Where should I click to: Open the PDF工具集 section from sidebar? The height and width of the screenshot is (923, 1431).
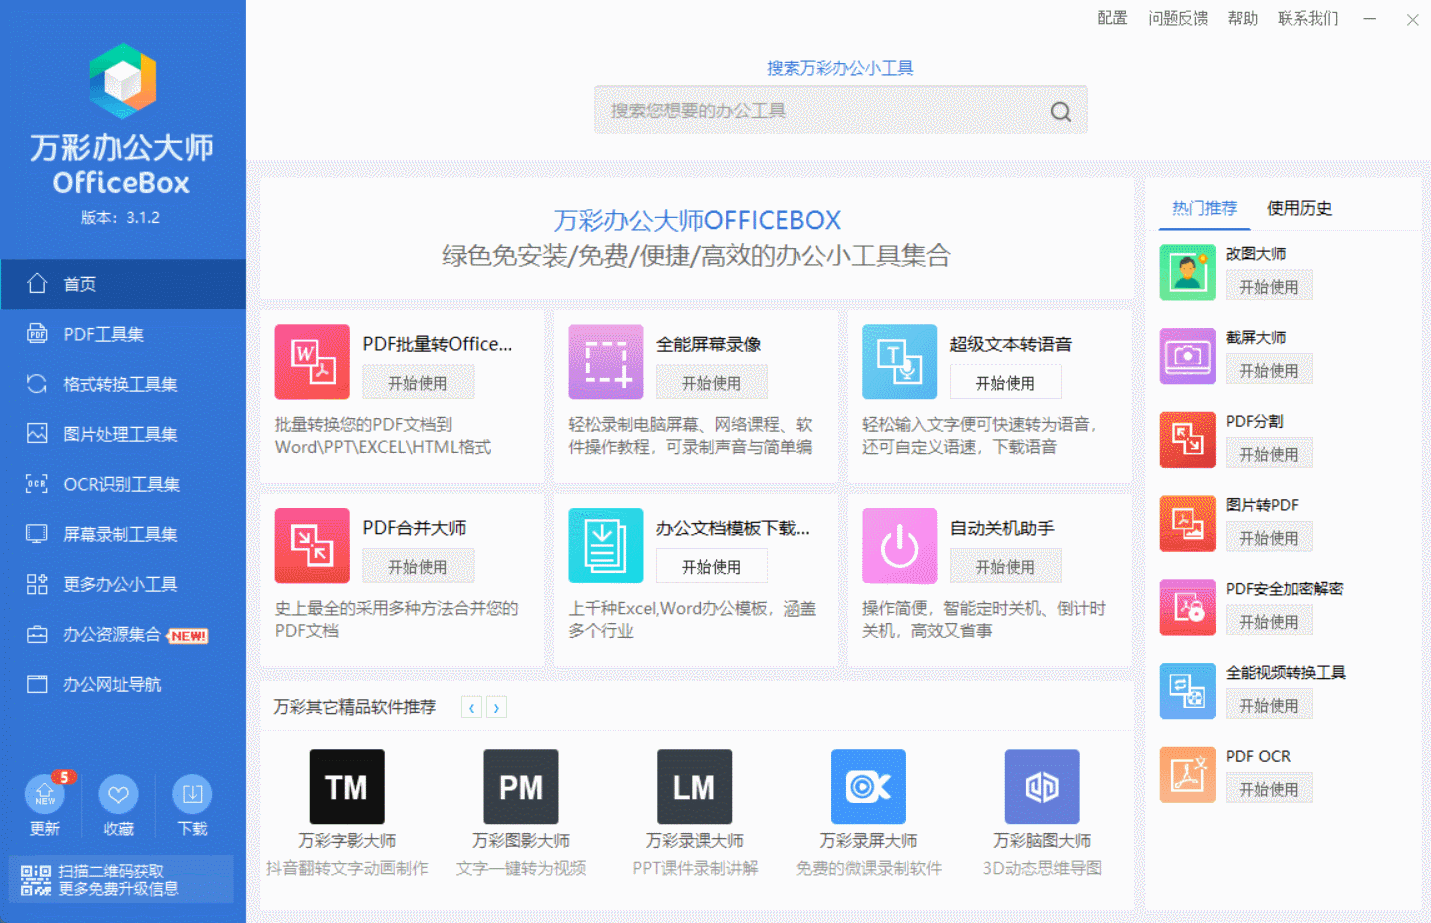(80, 334)
